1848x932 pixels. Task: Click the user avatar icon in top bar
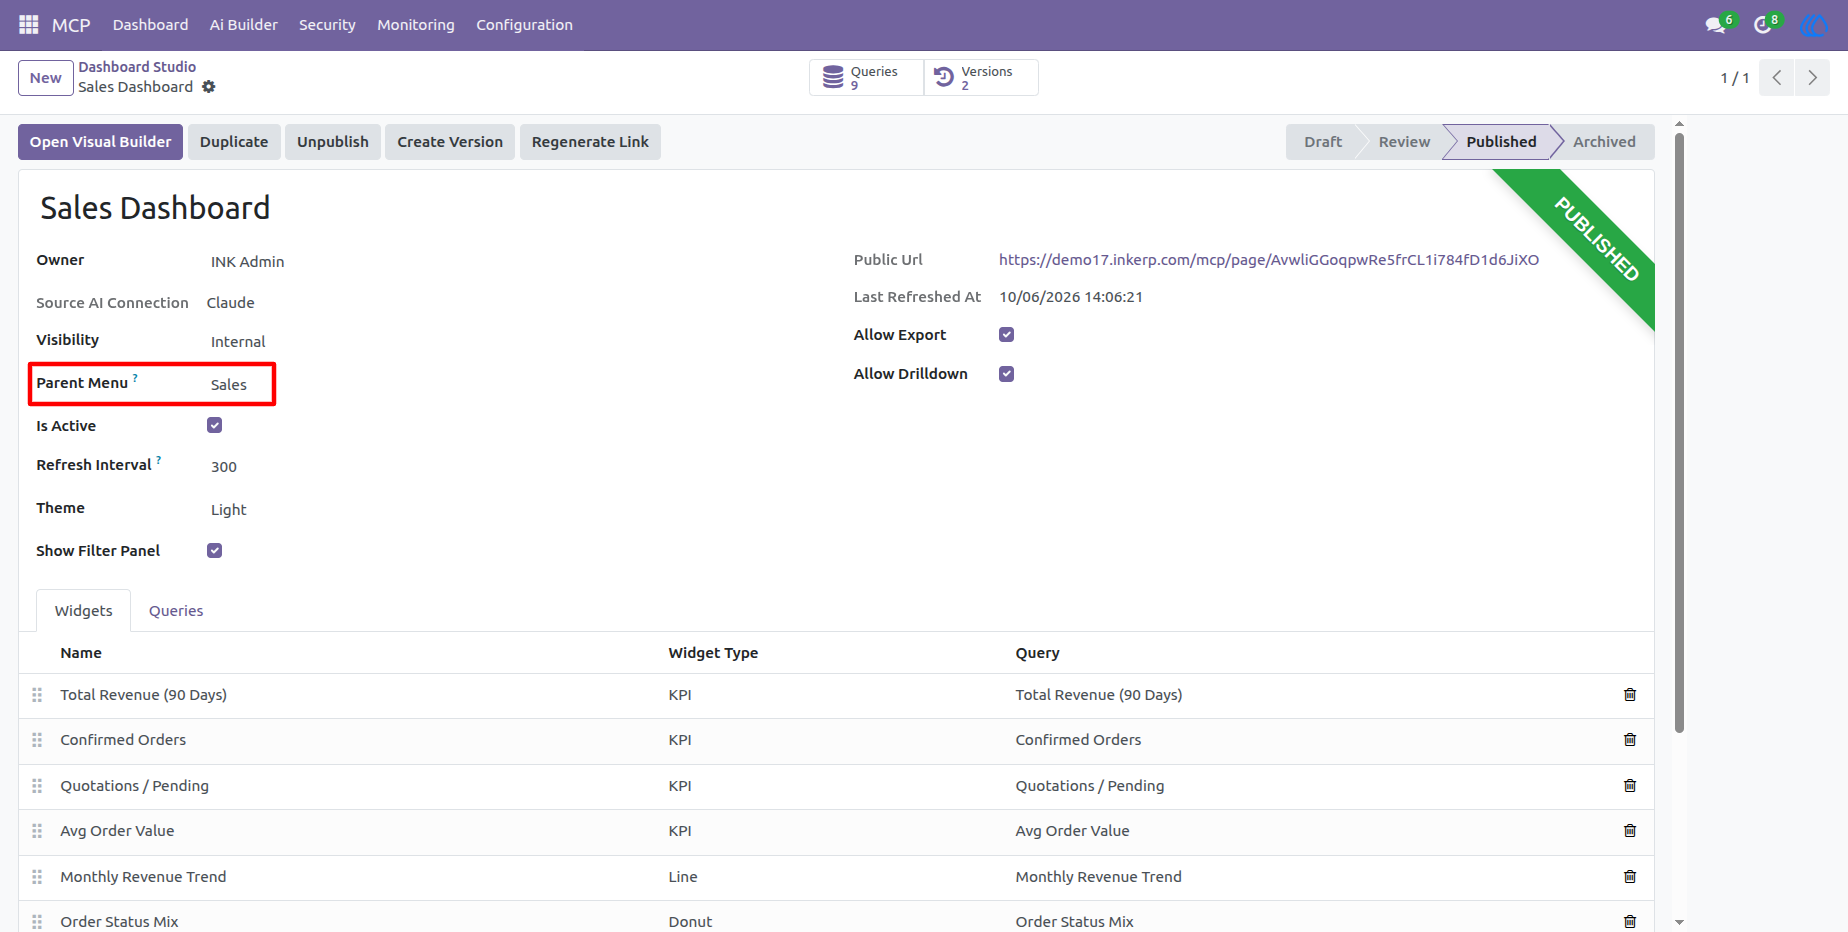(x=1814, y=24)
